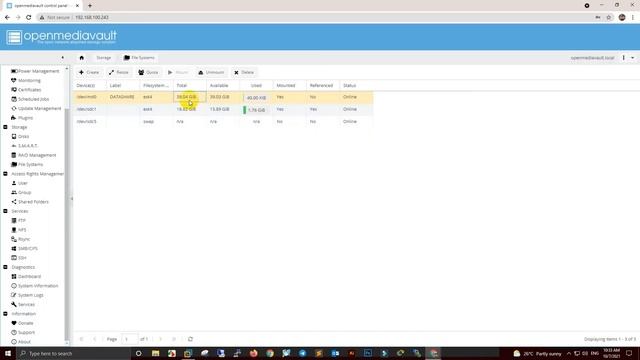Viewport: 640px width, 360px height.
Task: Open About info icon item
Action: [21, 342]
